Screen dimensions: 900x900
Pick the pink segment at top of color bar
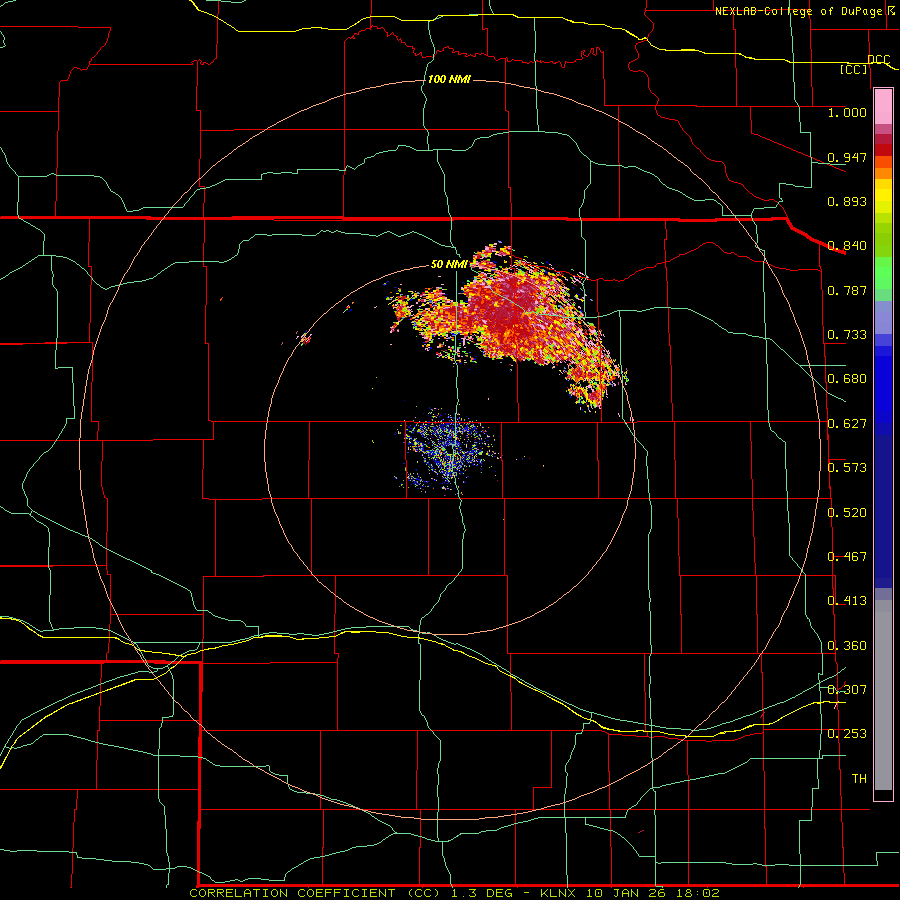[x=883, y=107]
